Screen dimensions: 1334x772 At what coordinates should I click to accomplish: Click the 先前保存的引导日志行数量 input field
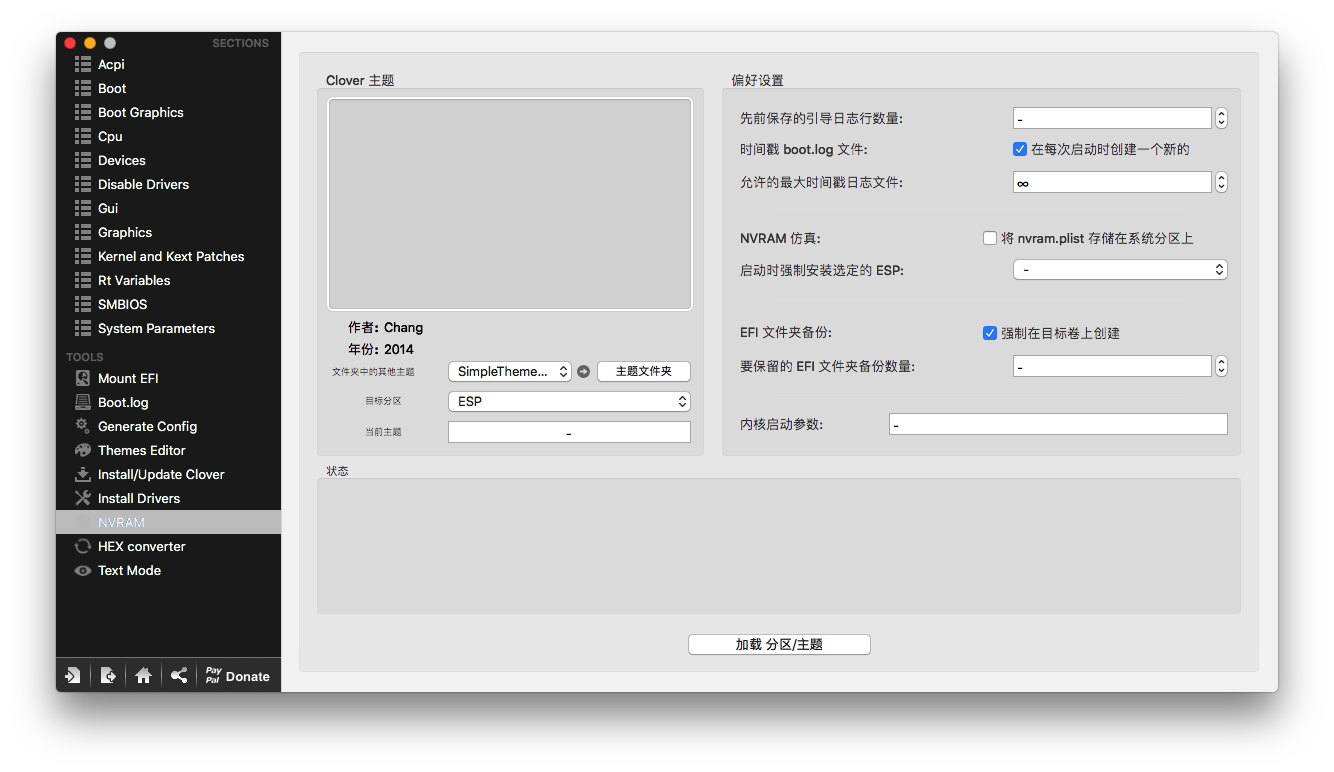tap(1112, 118)
